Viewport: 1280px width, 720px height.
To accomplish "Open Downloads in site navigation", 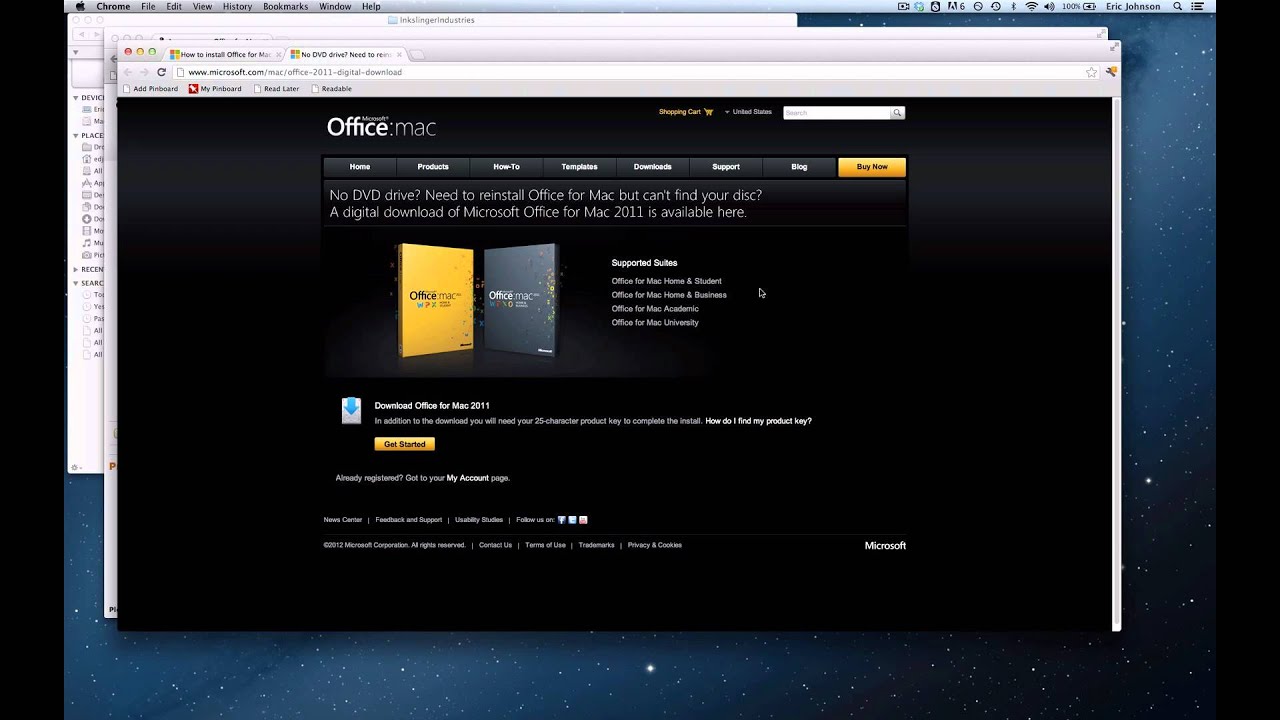I will tap(652, 167).
